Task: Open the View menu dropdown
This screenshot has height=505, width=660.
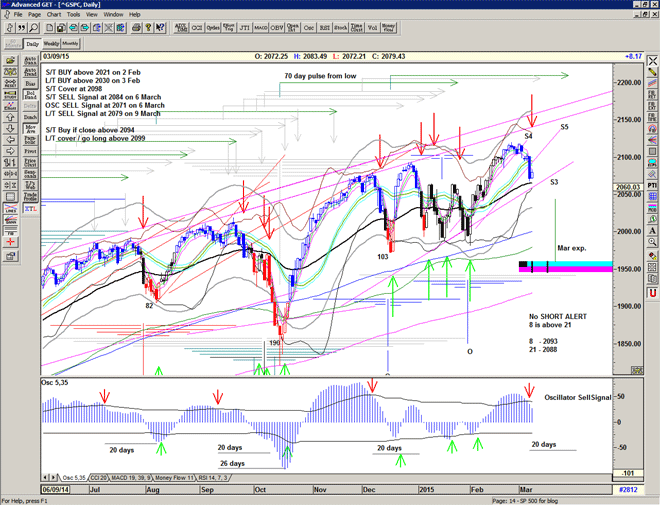Action: (x=93, y=15)
